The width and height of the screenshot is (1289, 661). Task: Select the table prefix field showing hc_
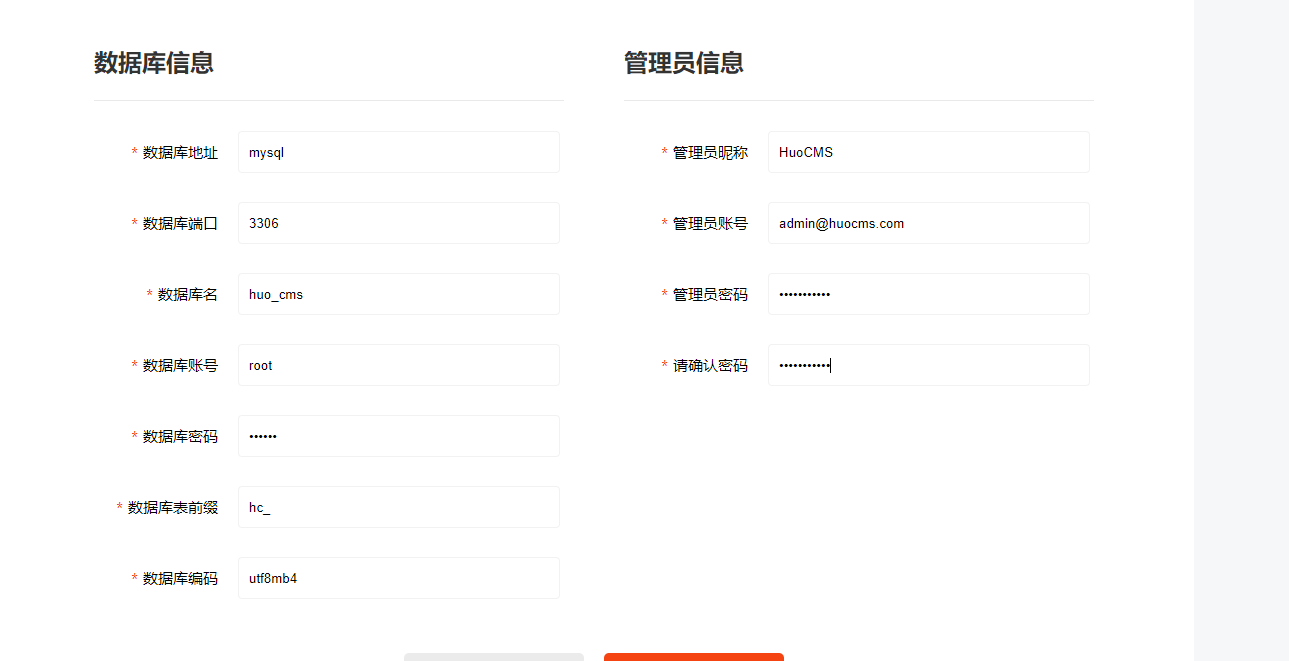[x=398, y=506]
